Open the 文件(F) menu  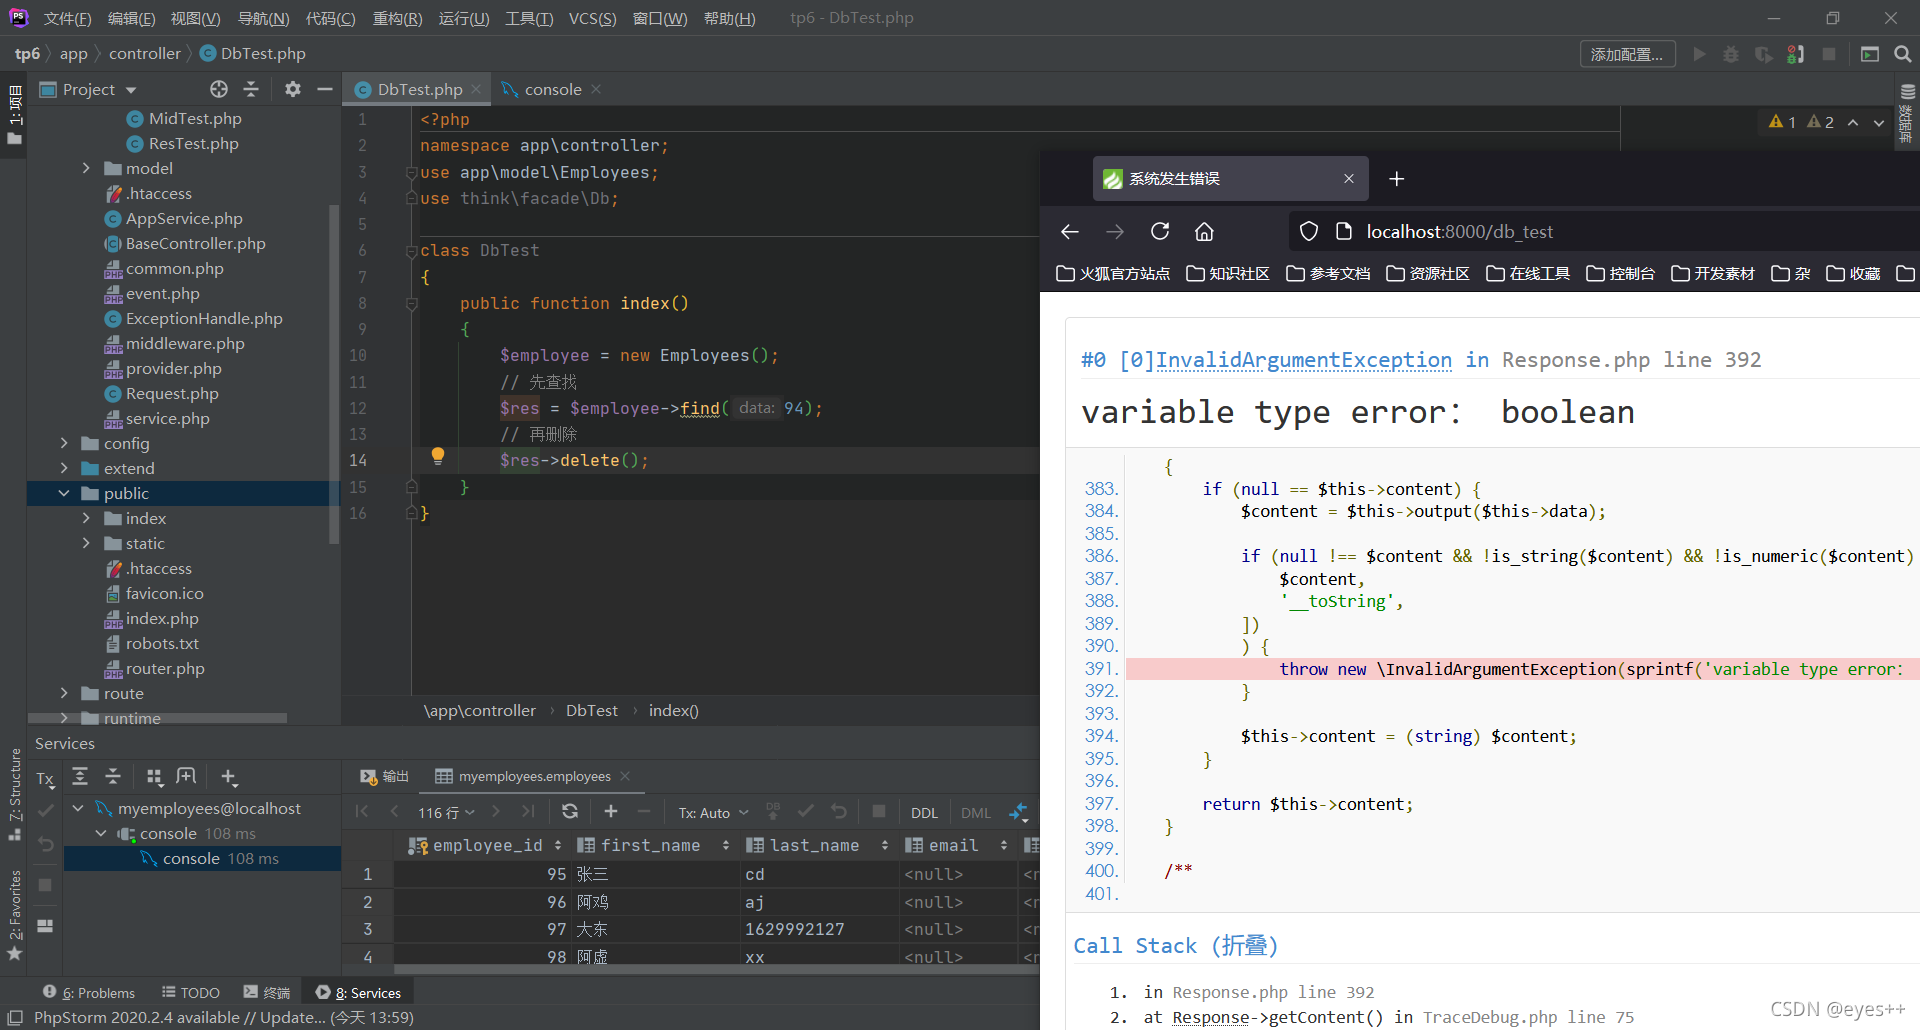click(67, 18)
